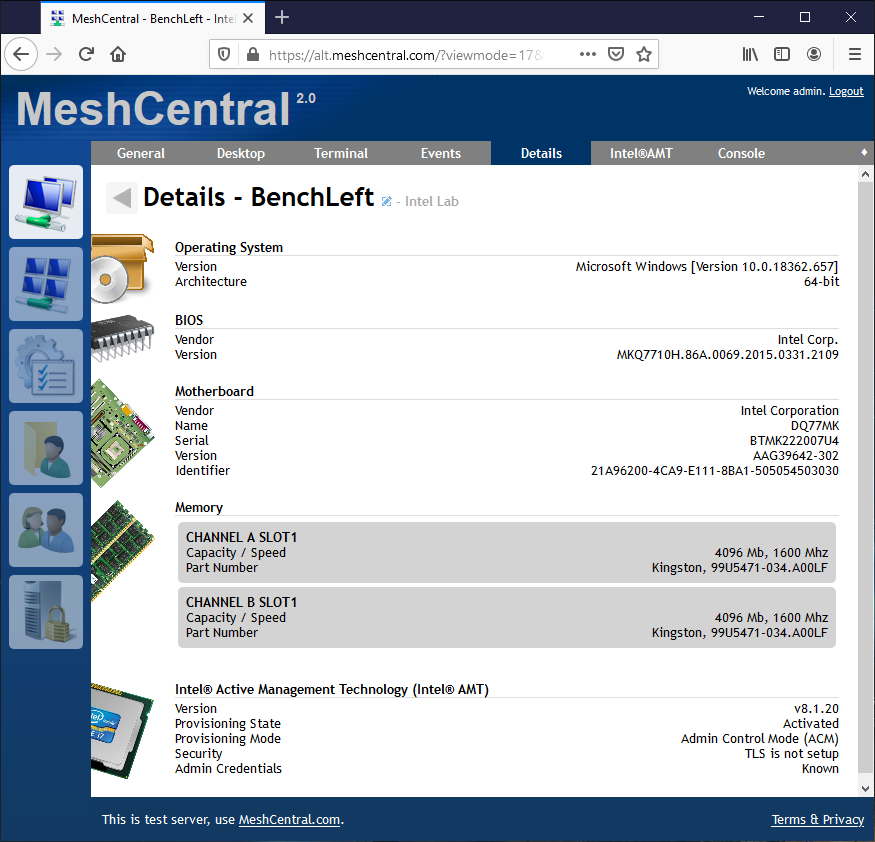Screen dimensions: 875x842
Task: Open My Users sidebar icon
Action: [46, 530]
